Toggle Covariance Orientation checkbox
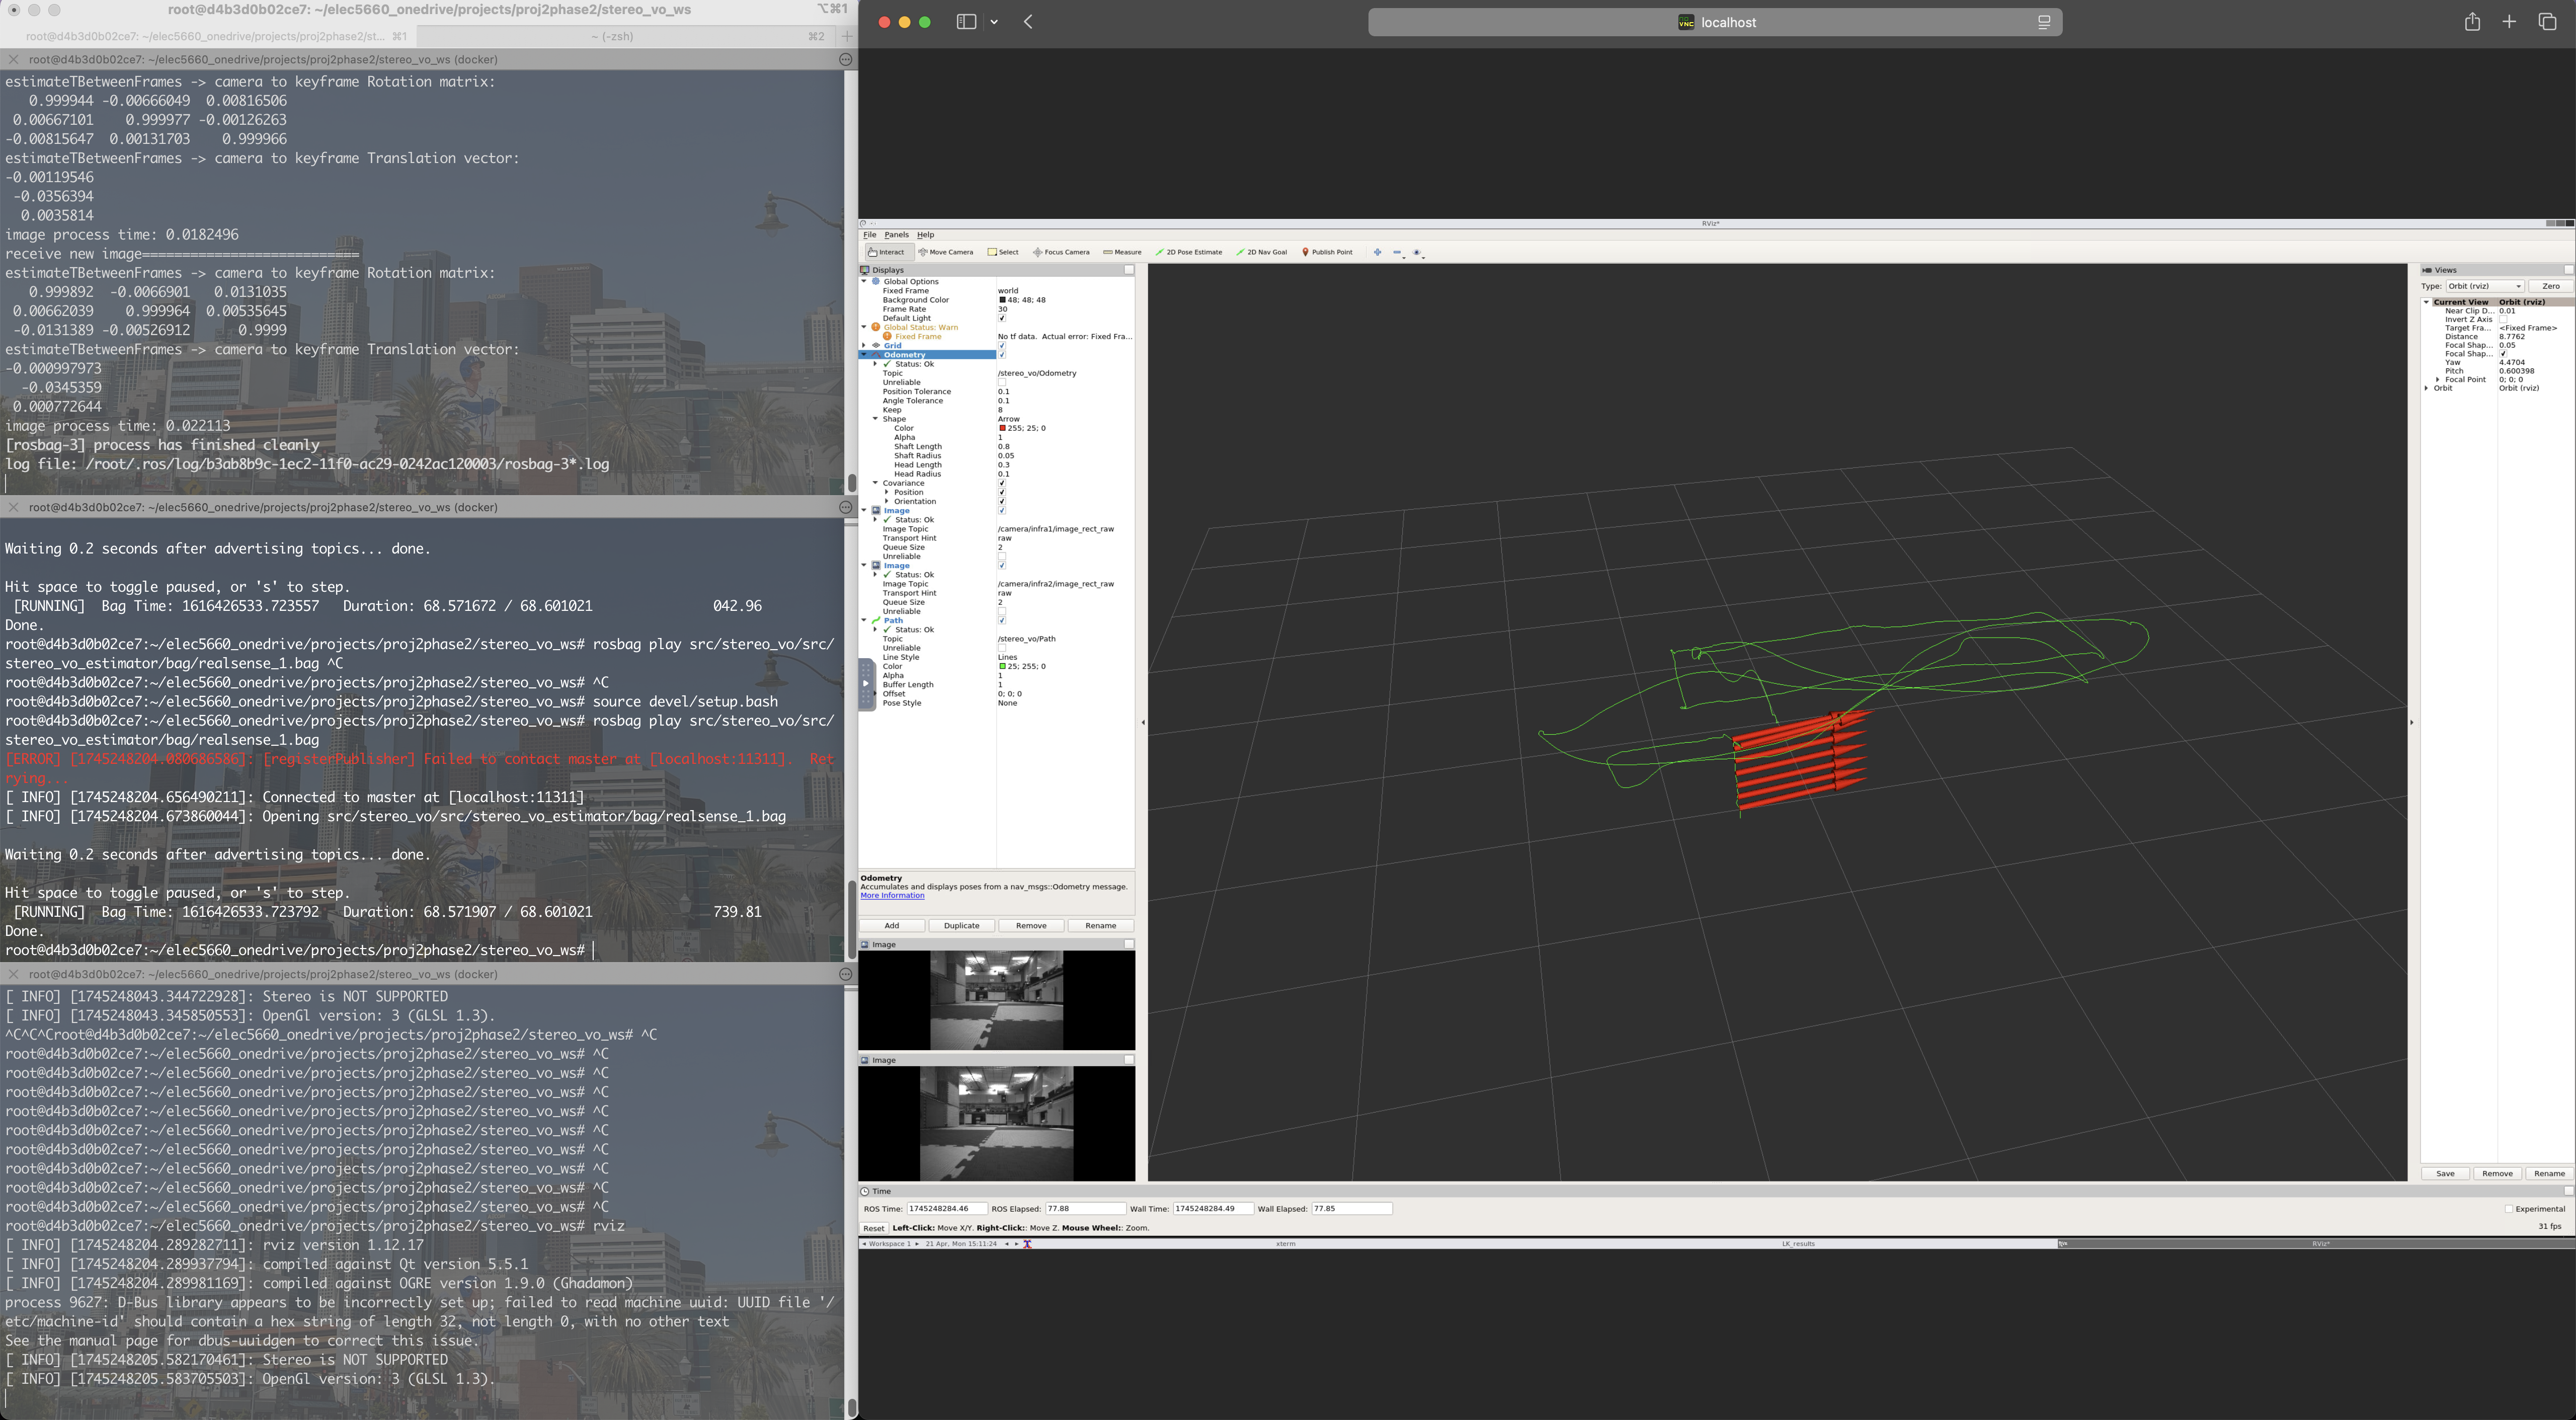Image resolution: width=2576 pixels, height=1420 pixels. click(x=1002, y=501)
